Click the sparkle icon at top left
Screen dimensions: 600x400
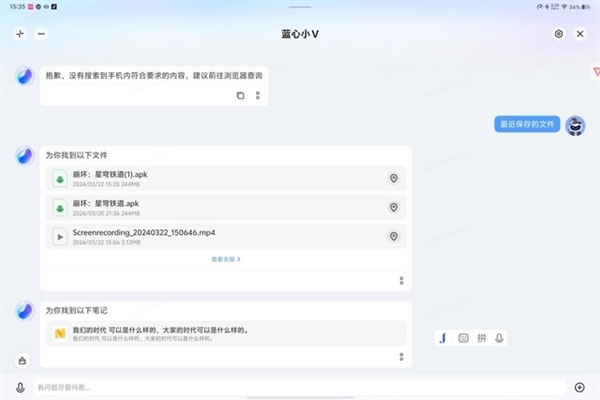pos(19,33)
